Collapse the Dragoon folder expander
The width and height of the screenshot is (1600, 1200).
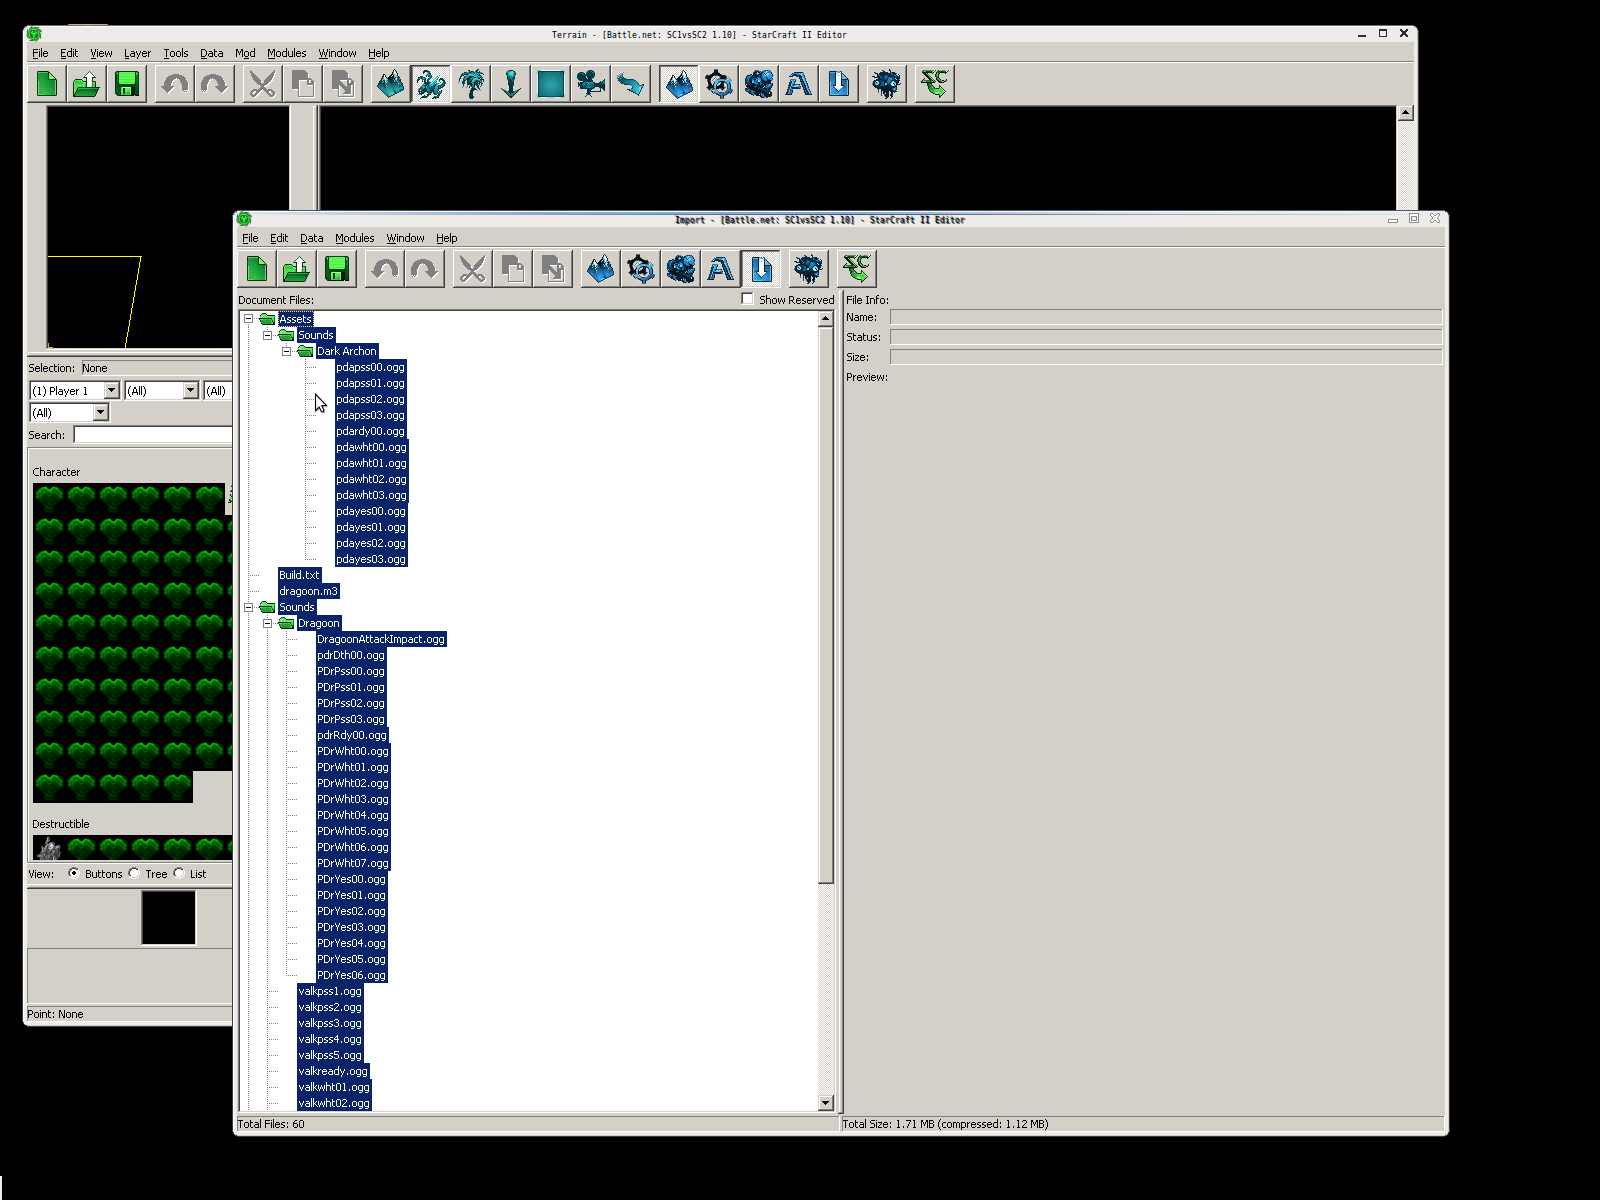coord(268,623)
